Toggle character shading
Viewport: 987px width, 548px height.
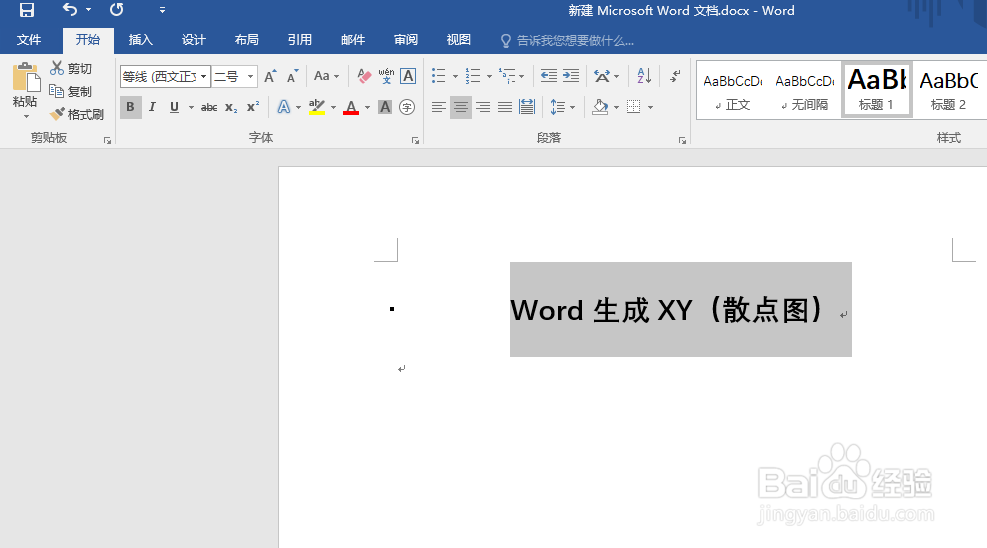(x=385, y=108)
